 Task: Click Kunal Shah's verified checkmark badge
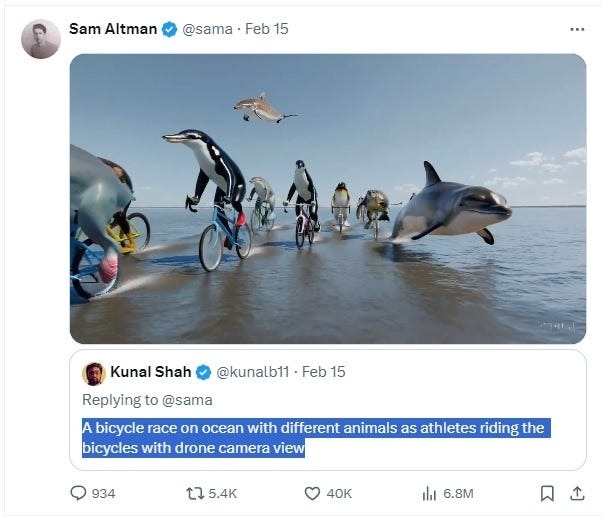[203, 372]
